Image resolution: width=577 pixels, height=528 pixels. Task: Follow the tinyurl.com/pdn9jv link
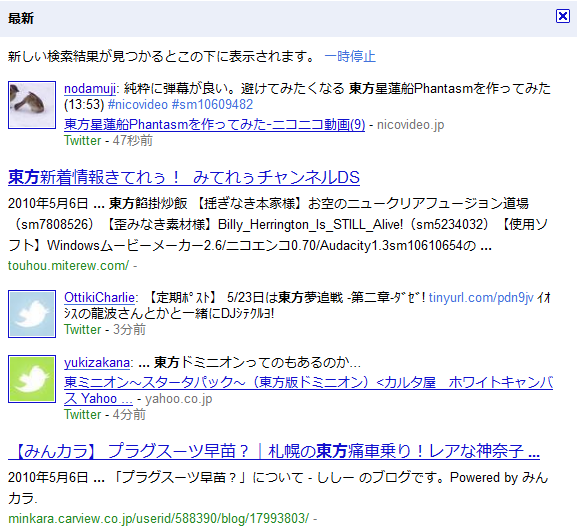pyautogui.click(x=481, y=297)
